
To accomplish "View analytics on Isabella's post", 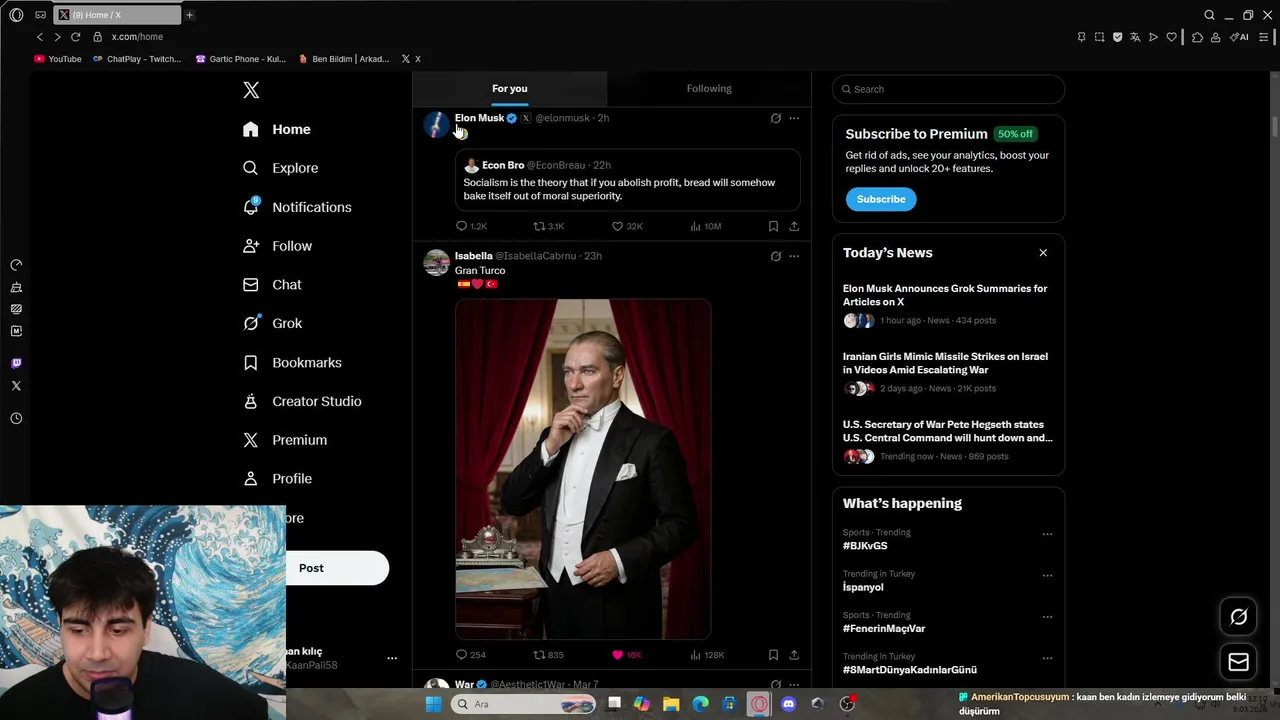I will tap(707, 655).
